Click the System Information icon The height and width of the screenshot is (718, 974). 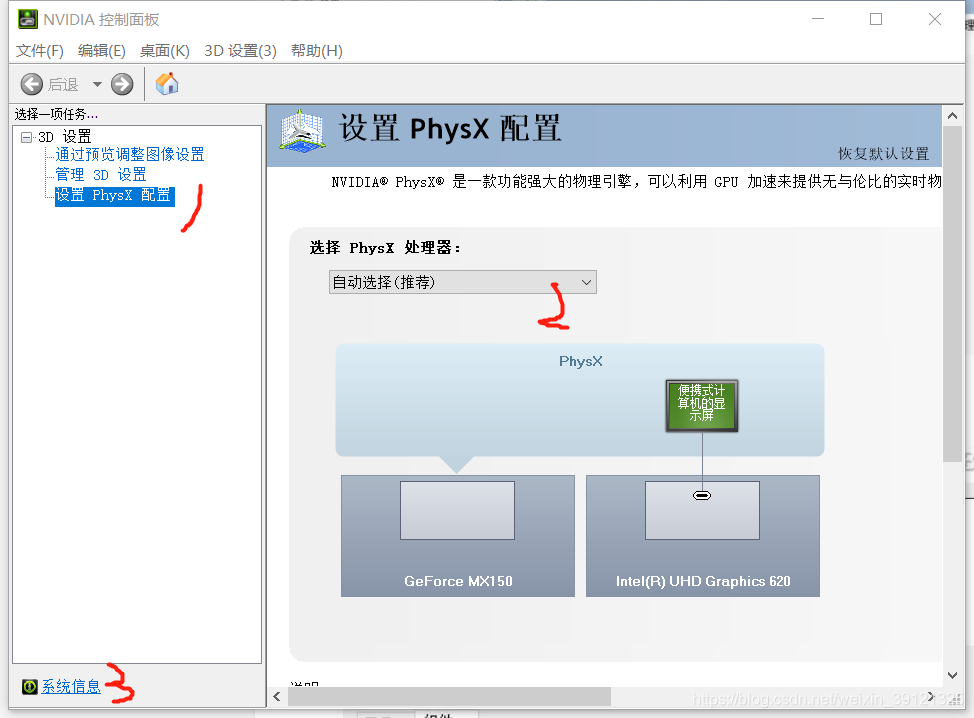(30, 686)
